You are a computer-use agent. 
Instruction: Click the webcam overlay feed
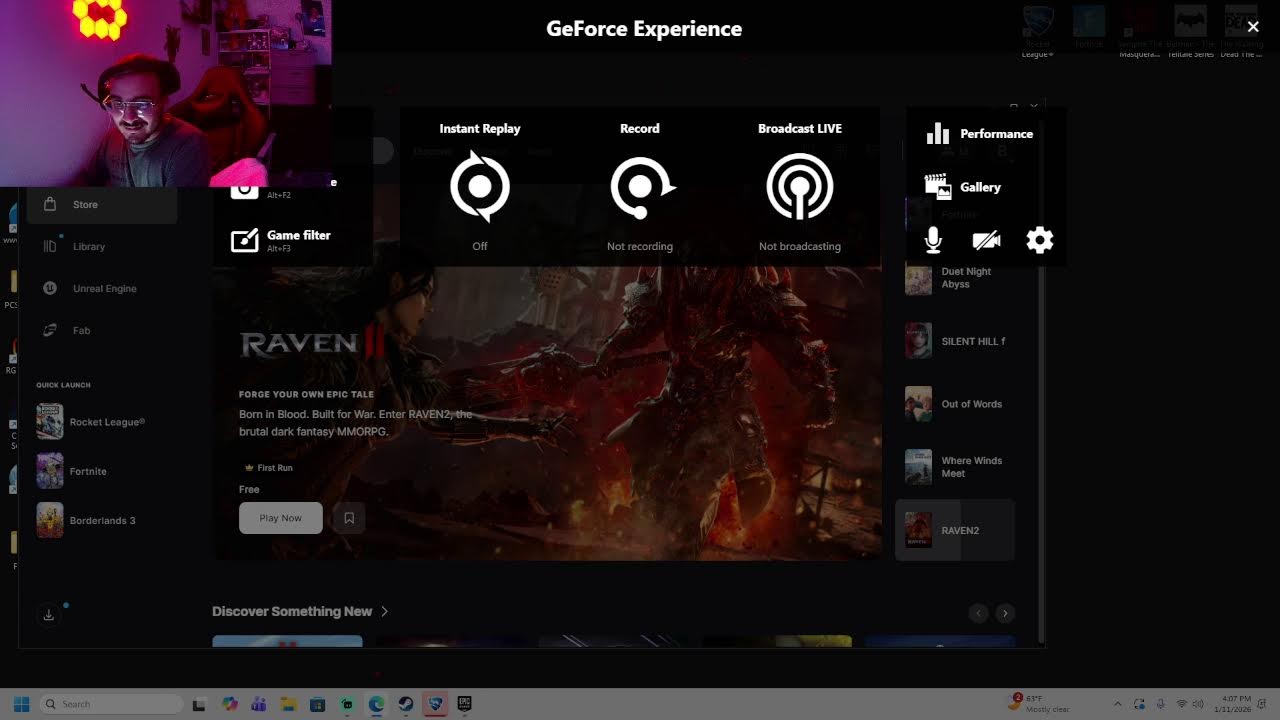pos(165,93)
